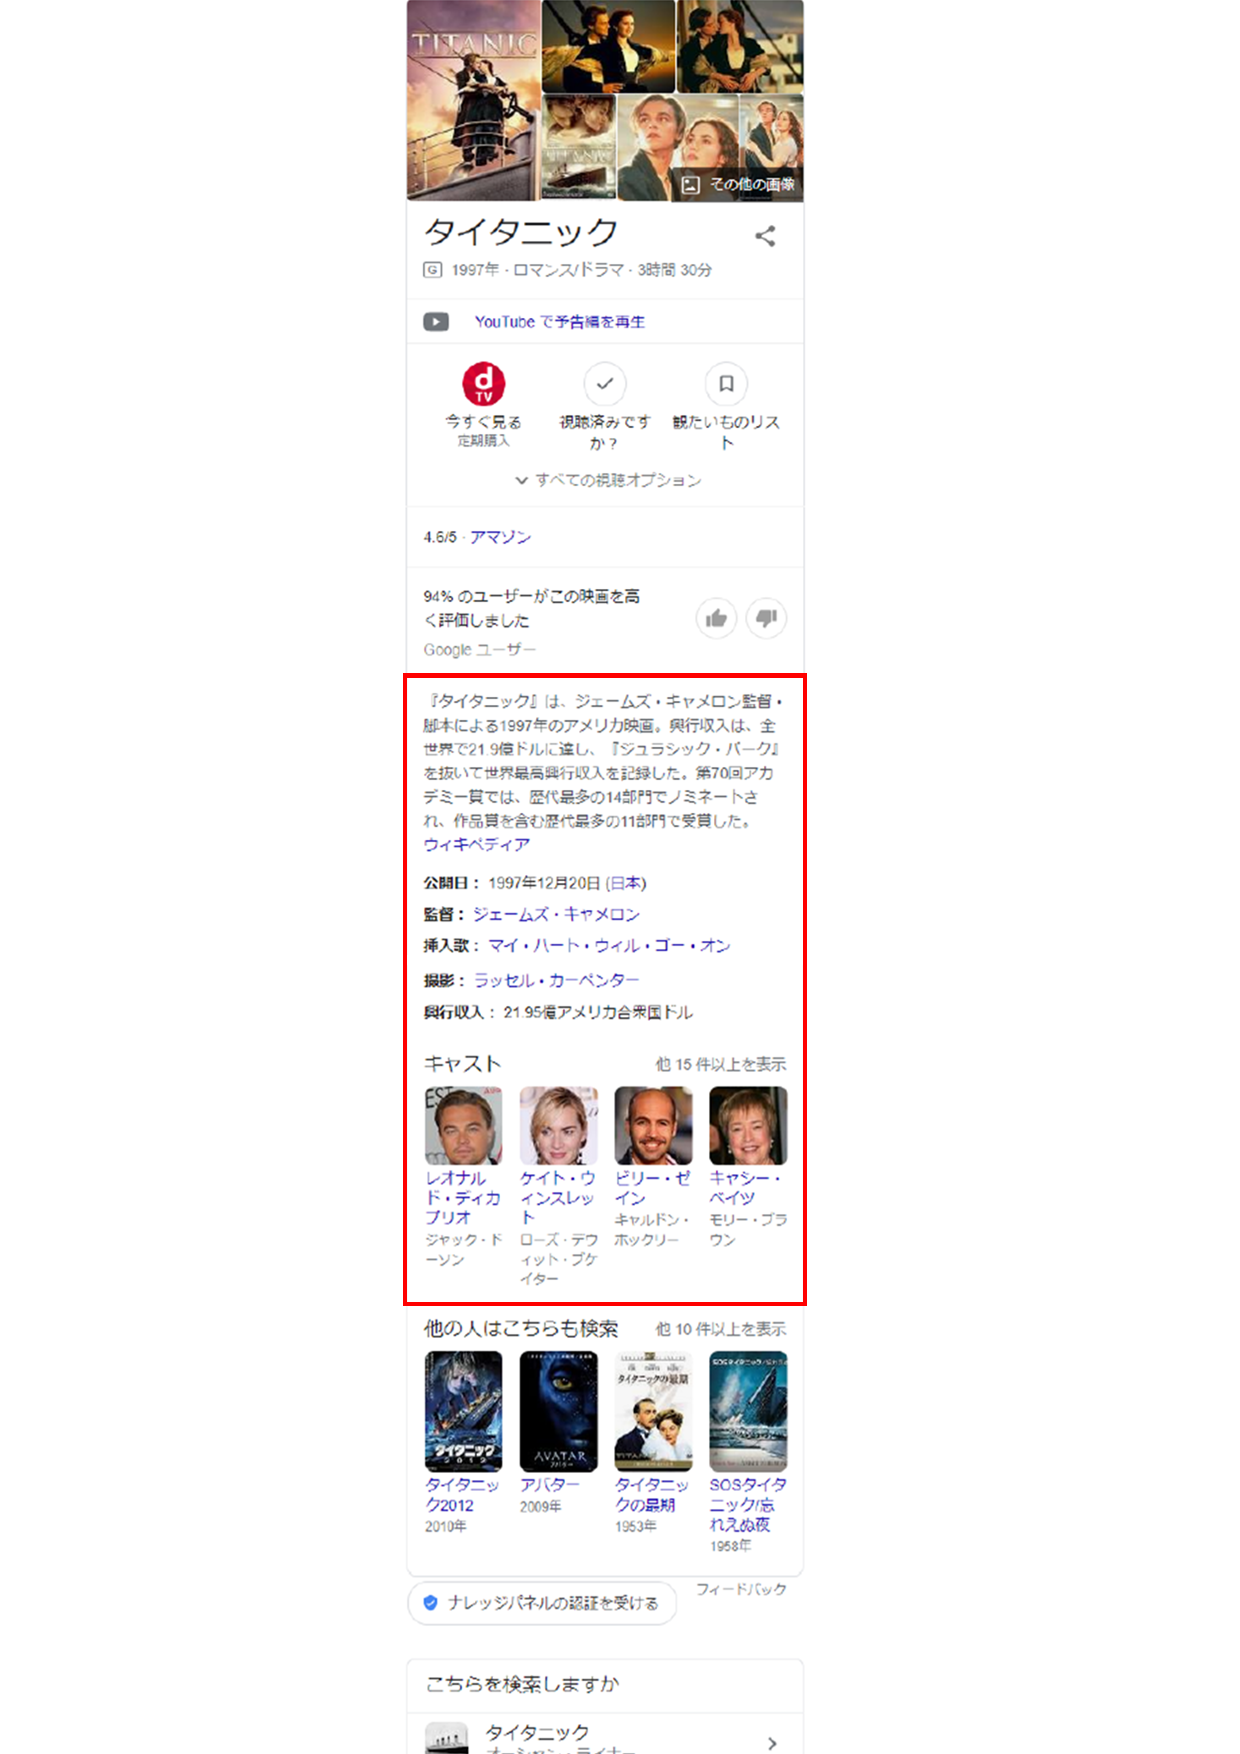Show more cast via 他 15 件以上を表示

pyautogui.click(x=721, y=1064)
